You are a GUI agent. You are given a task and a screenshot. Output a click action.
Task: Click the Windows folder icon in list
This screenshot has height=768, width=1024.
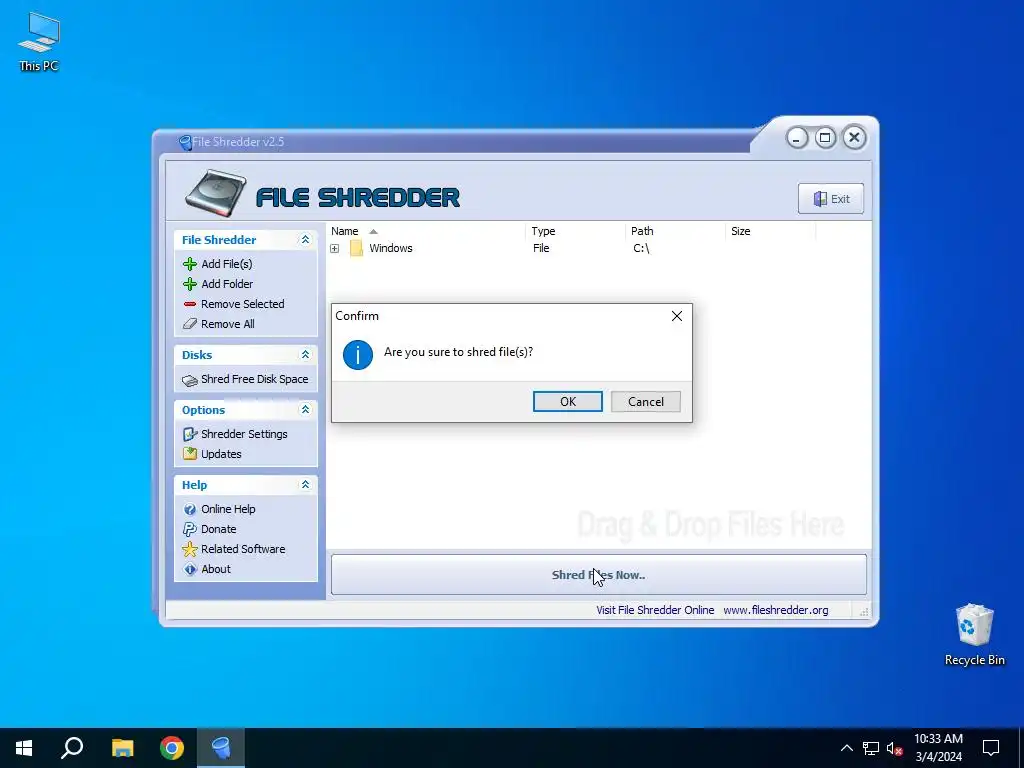356,249
